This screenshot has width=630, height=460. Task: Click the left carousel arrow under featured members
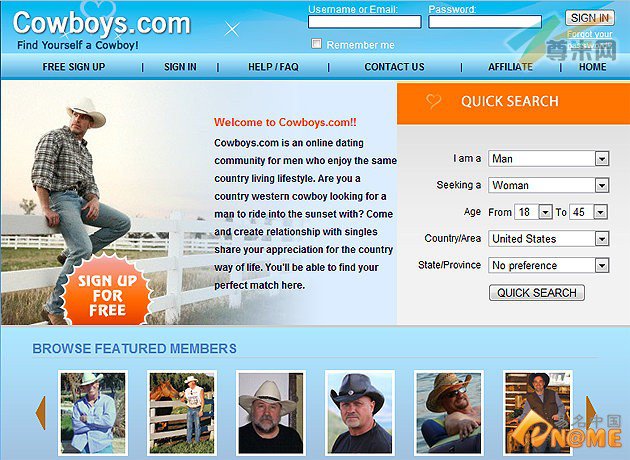[41, 413]
